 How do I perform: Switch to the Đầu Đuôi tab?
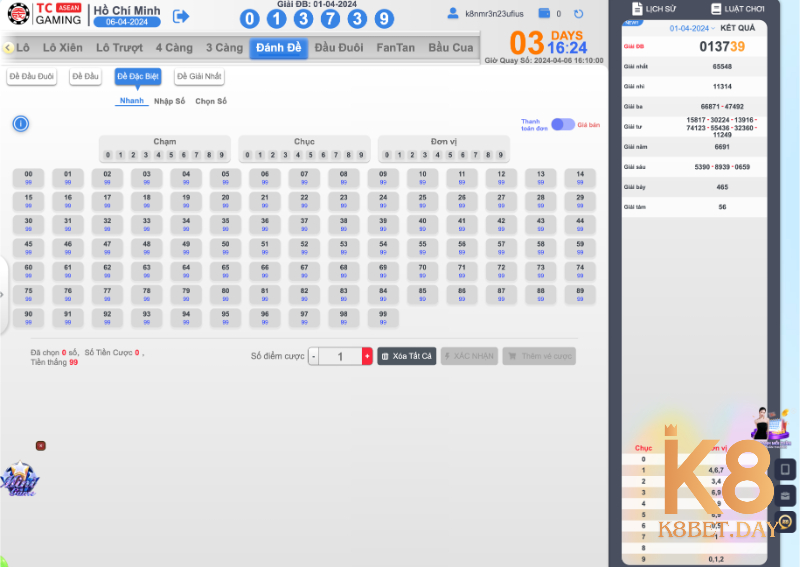click(x=339, y=48)
